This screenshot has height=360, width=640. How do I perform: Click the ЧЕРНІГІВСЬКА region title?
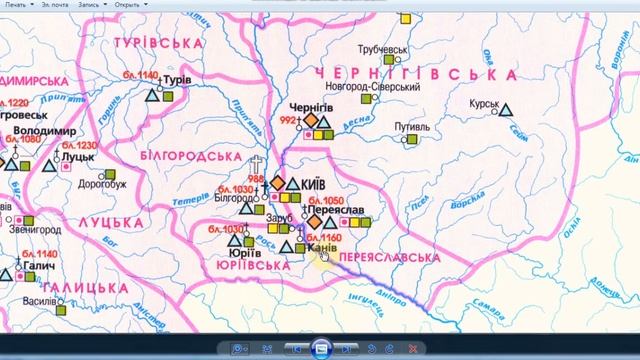pyautogui.click(x=416, y=74)
